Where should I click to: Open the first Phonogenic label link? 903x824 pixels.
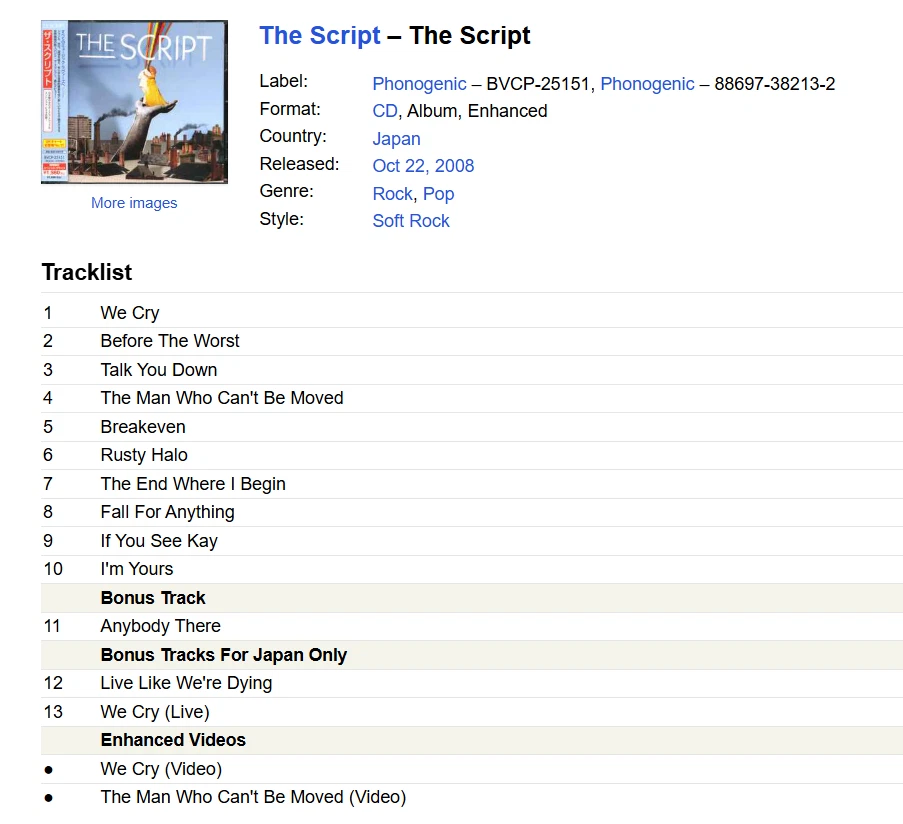pyautogui.click(x=419, y=84)
